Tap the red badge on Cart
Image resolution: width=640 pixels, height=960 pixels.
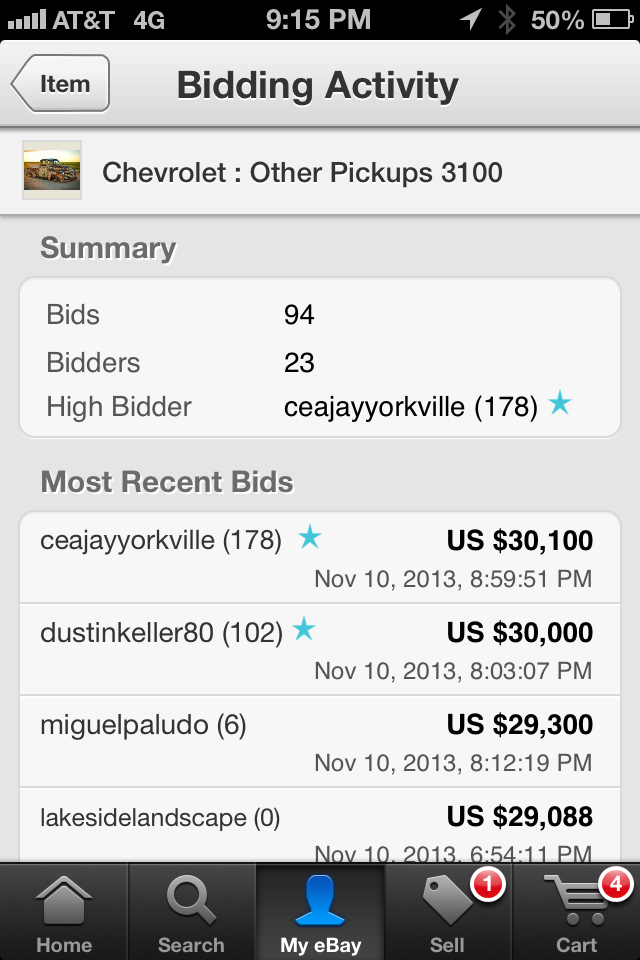point(616,884)
